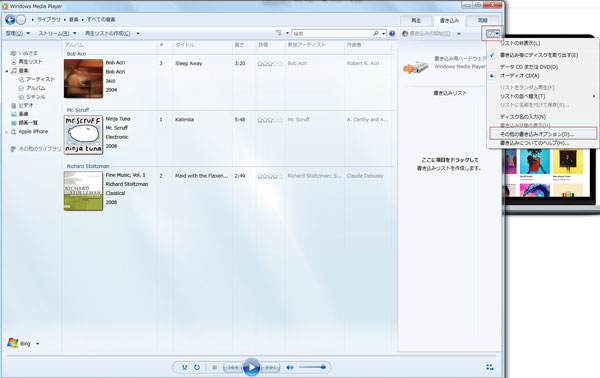
Task: Open 書き込みについてのヘルプ(H)... item
Action: point(534,143)
